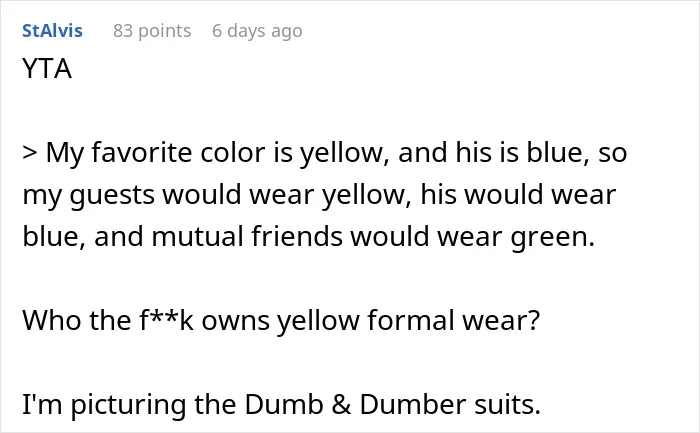This screenshot has height=433, width=700.
Task: Click the word suits ending the comment
Action: tap(508, 404)
